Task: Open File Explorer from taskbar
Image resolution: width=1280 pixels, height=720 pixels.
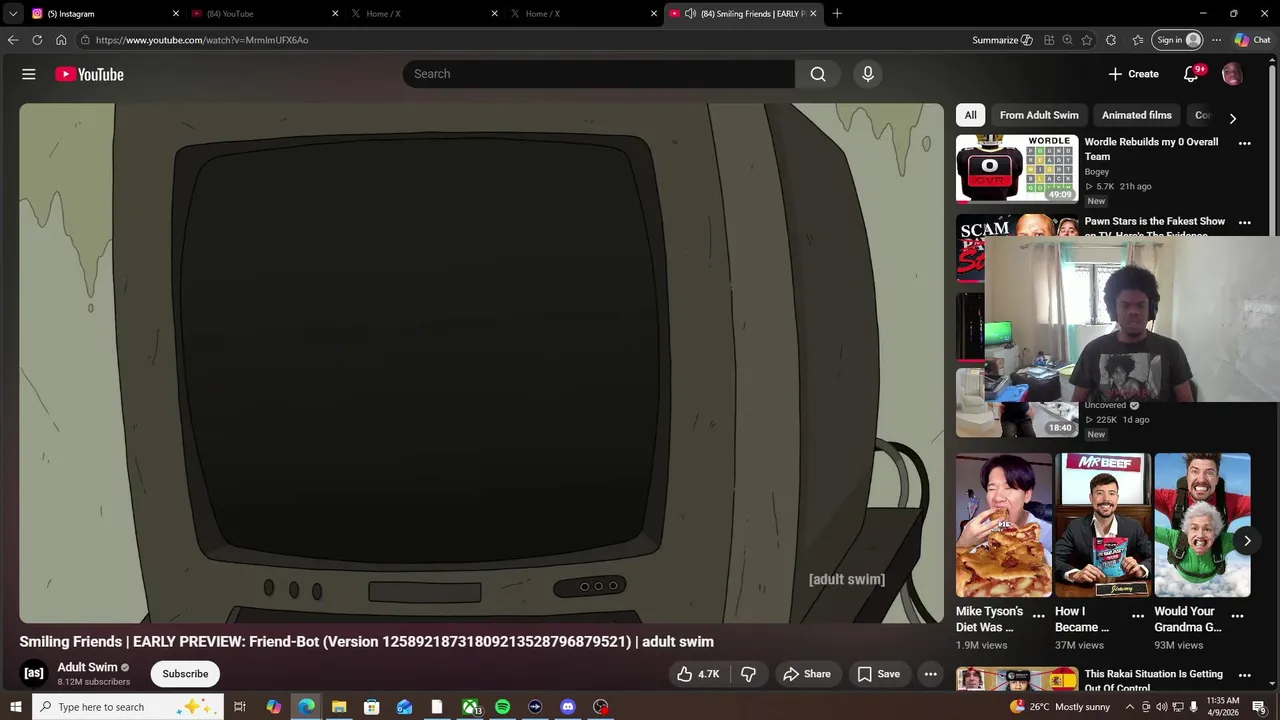Action: click(339, 707)
